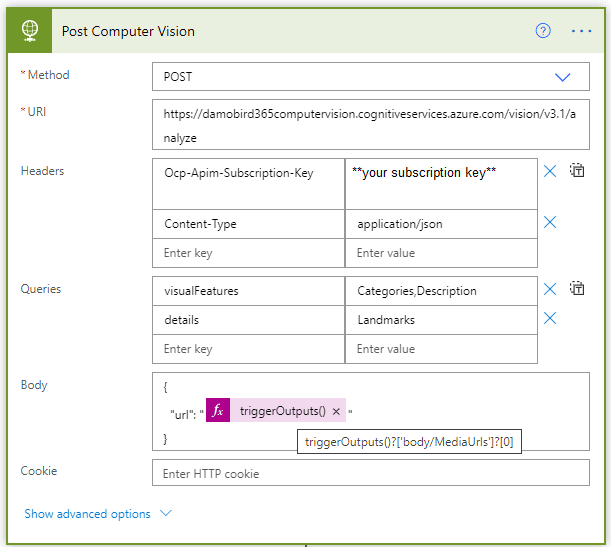The height and width of the screenshot is (547, 611).
Task: Switch Headers to text mode icon
Action: pyautogui.click(x=577, y=171)
